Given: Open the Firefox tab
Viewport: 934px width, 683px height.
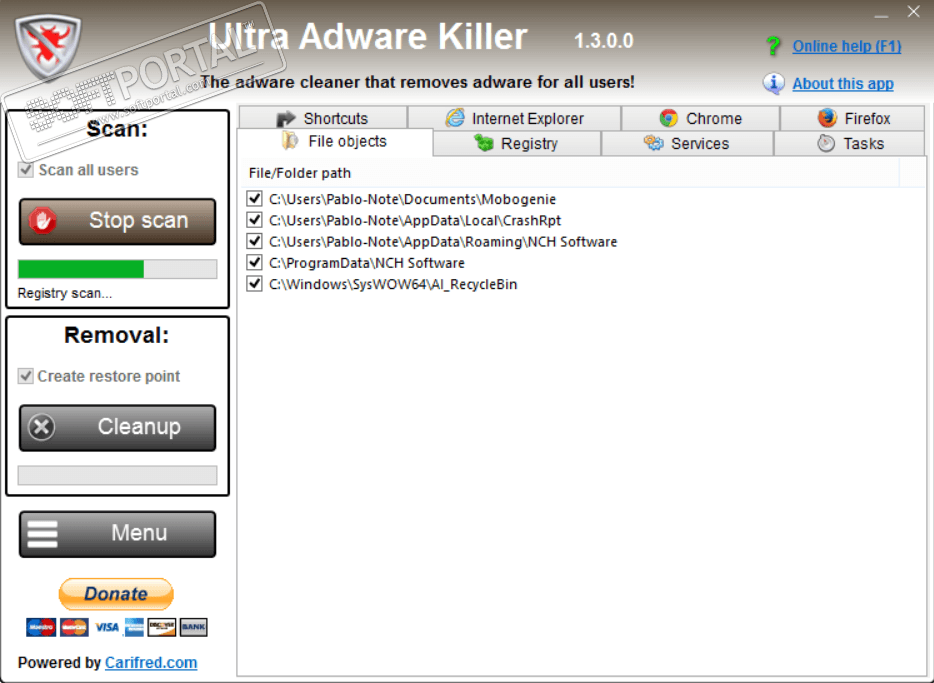Looking at the screenshot, I should pos(852,118).
